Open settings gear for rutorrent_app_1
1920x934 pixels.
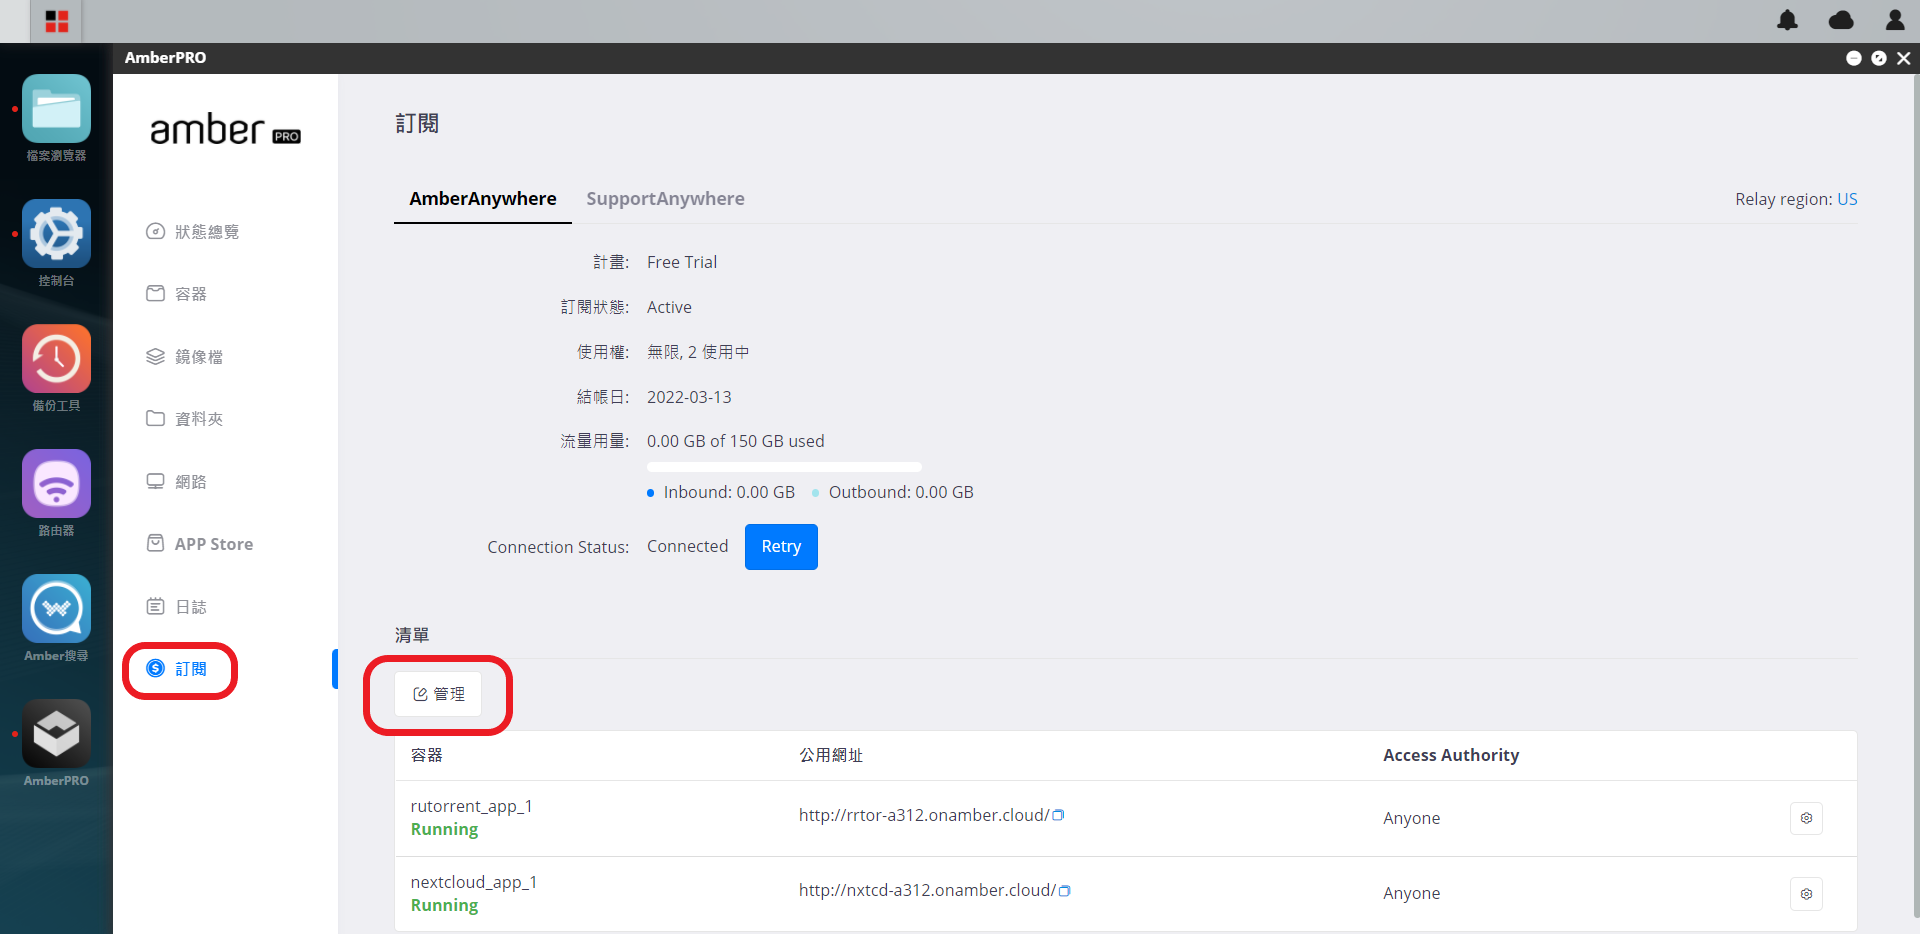click(1806, 818)
